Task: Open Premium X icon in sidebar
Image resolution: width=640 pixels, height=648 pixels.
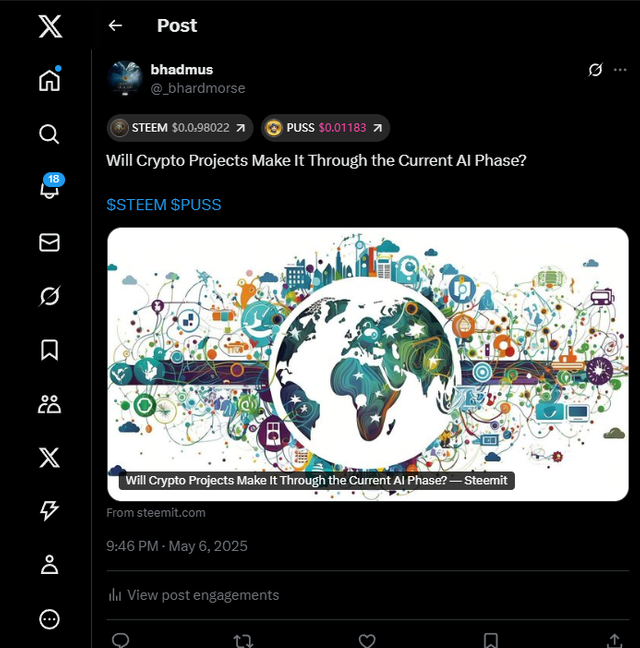Action: coord(49,458)
